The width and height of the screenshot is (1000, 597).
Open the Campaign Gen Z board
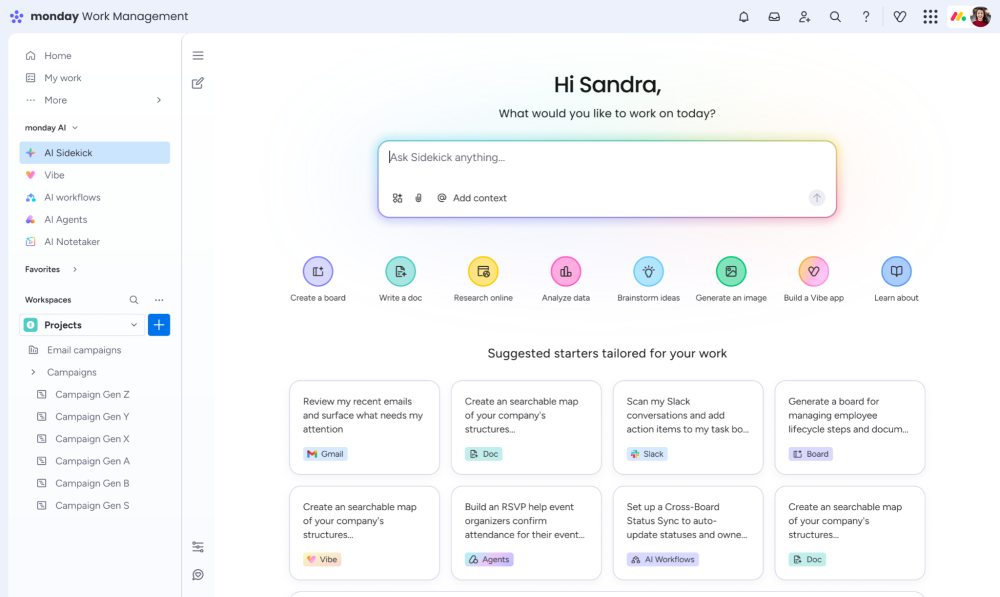point(92,395)
